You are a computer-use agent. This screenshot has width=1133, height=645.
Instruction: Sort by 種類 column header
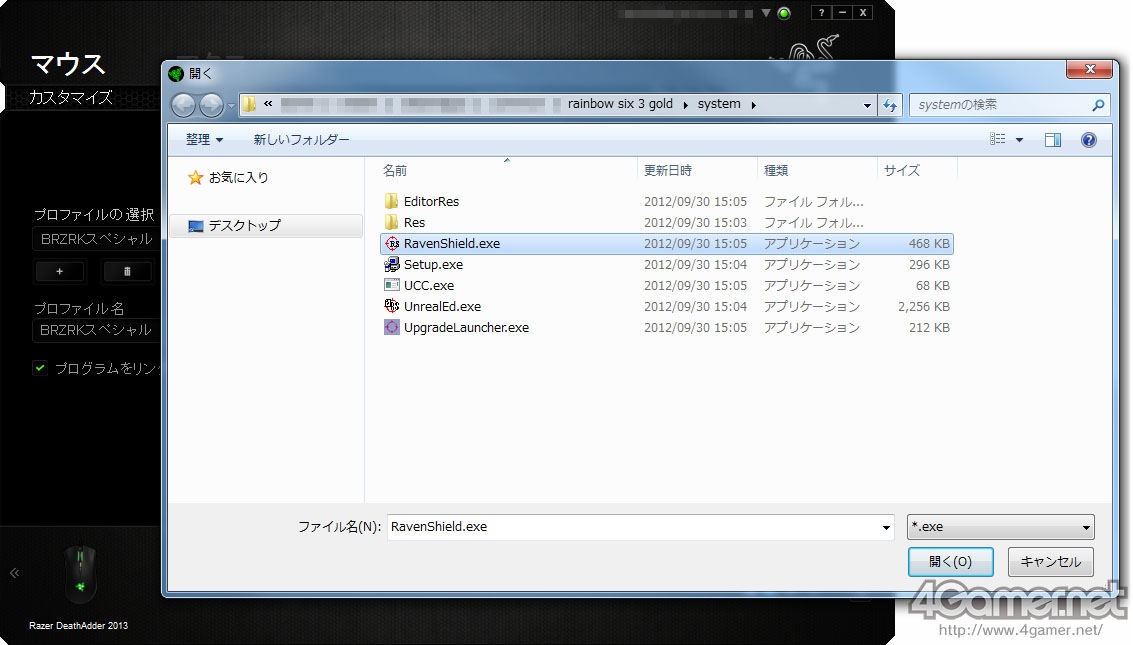tap(776, 170)
